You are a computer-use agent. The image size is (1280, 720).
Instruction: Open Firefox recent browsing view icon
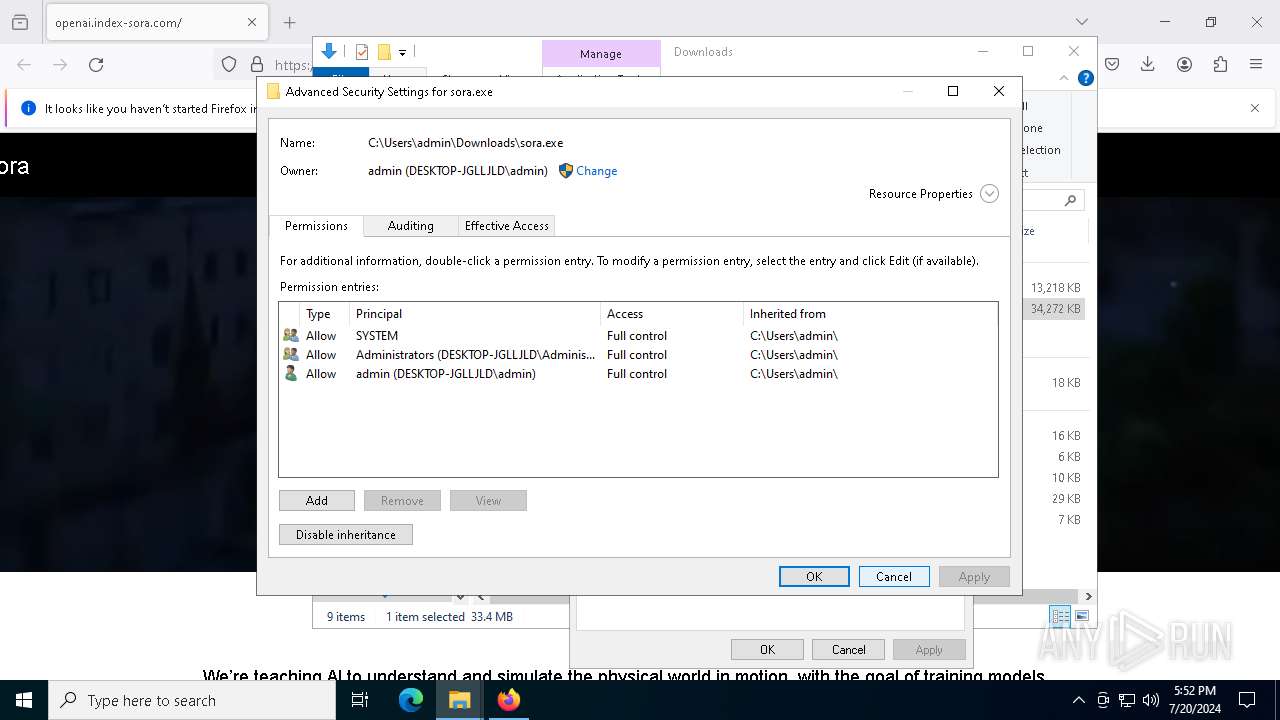pyautogui.click(x=20, y=22)
